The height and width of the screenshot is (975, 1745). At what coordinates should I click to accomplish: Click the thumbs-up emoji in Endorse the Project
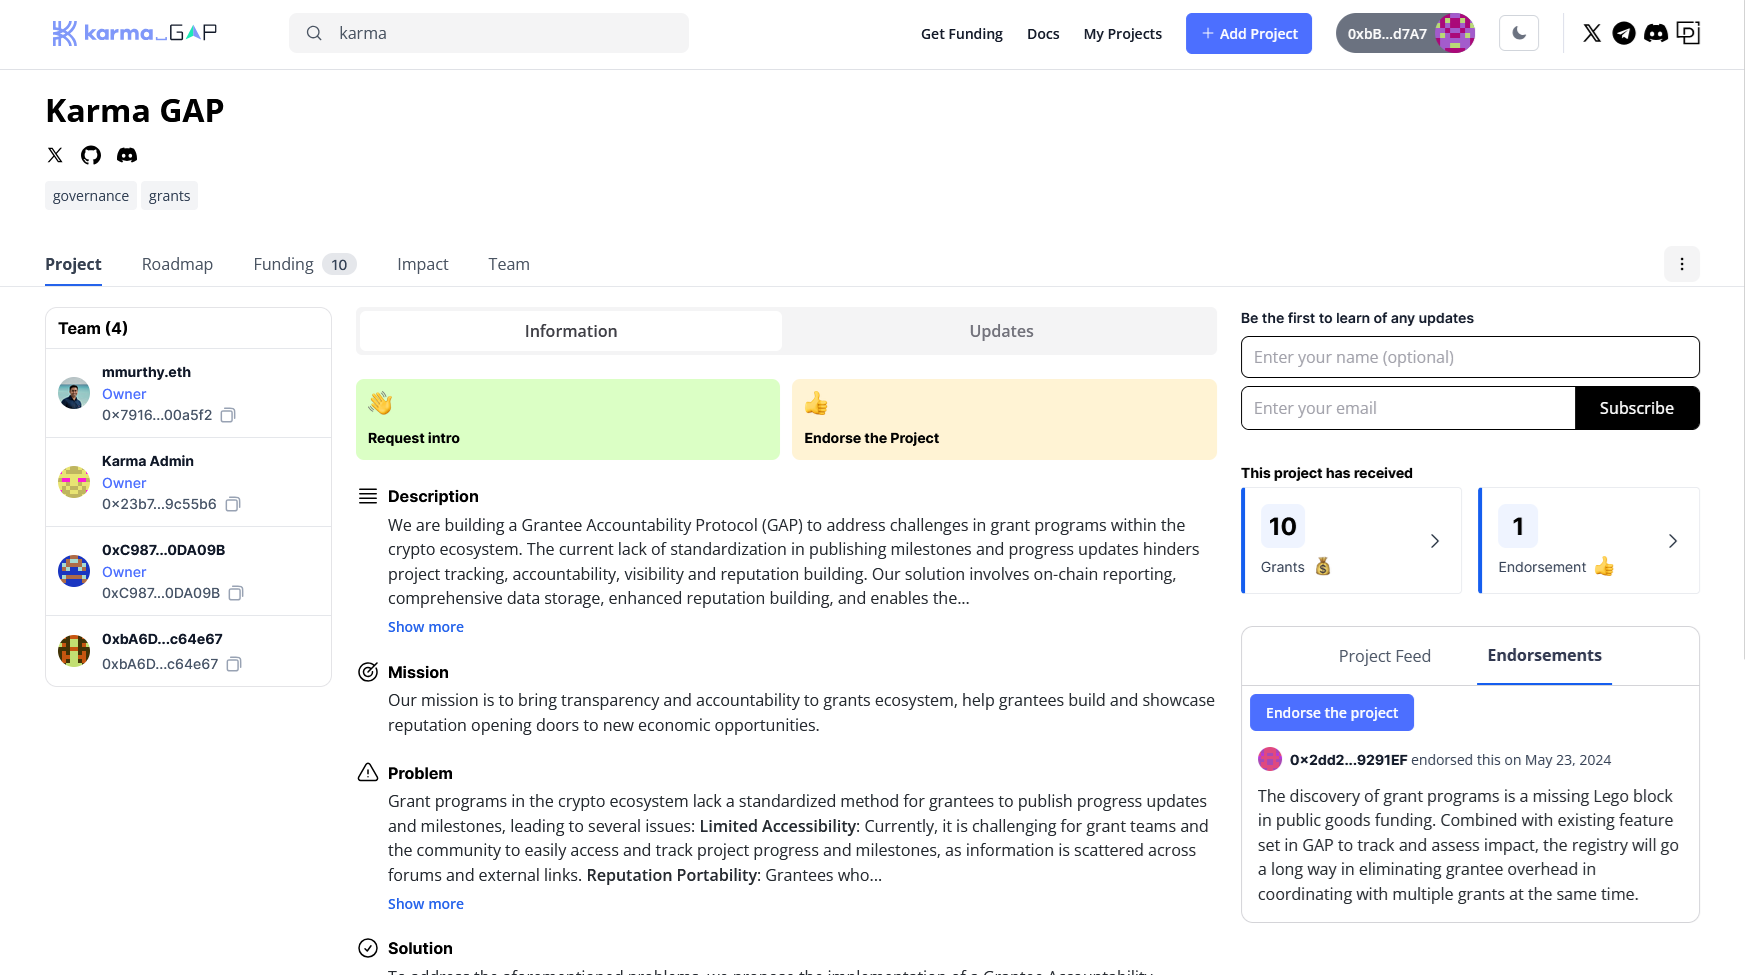pyautogui.click(x=816, y=403)
